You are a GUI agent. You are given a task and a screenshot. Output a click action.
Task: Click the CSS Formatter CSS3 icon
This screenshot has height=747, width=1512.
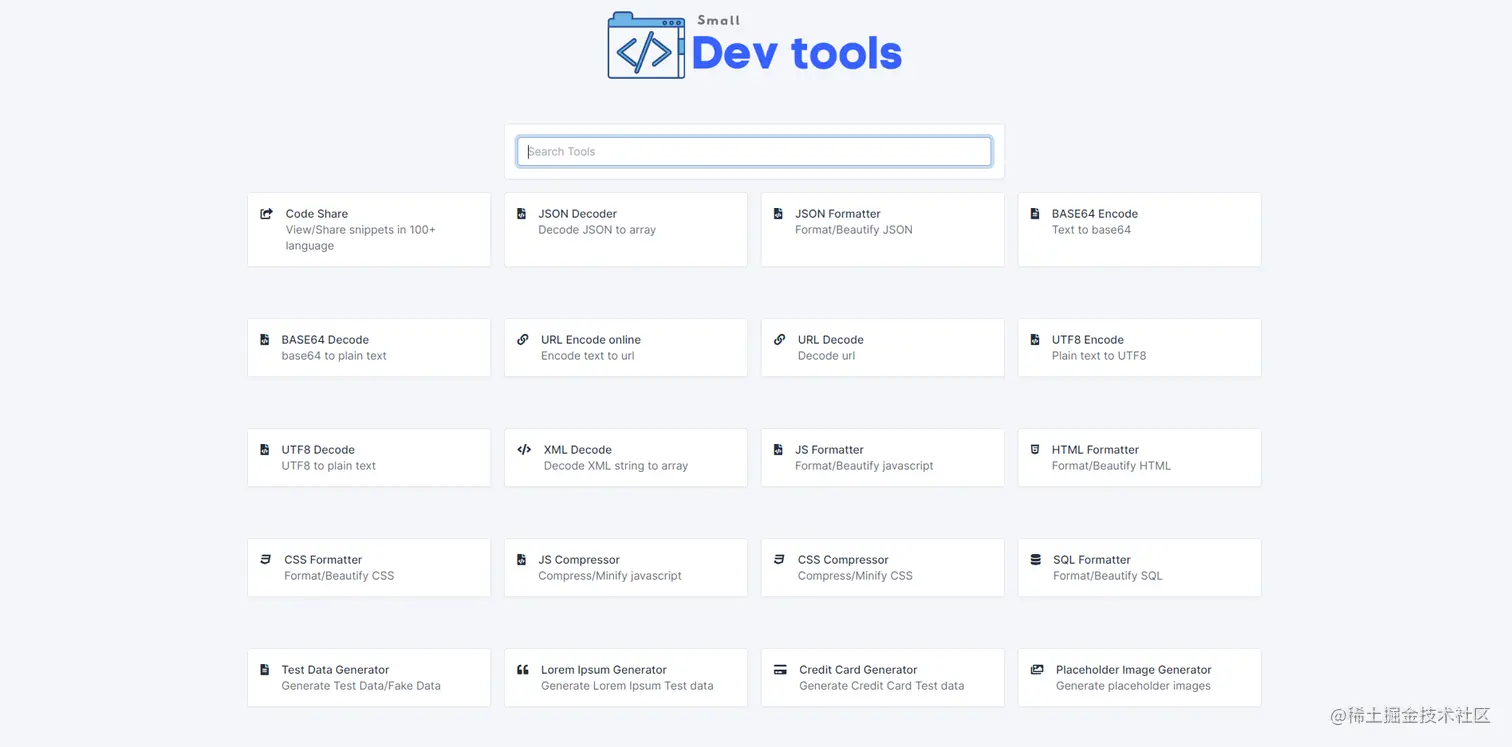tap(266, 560)
